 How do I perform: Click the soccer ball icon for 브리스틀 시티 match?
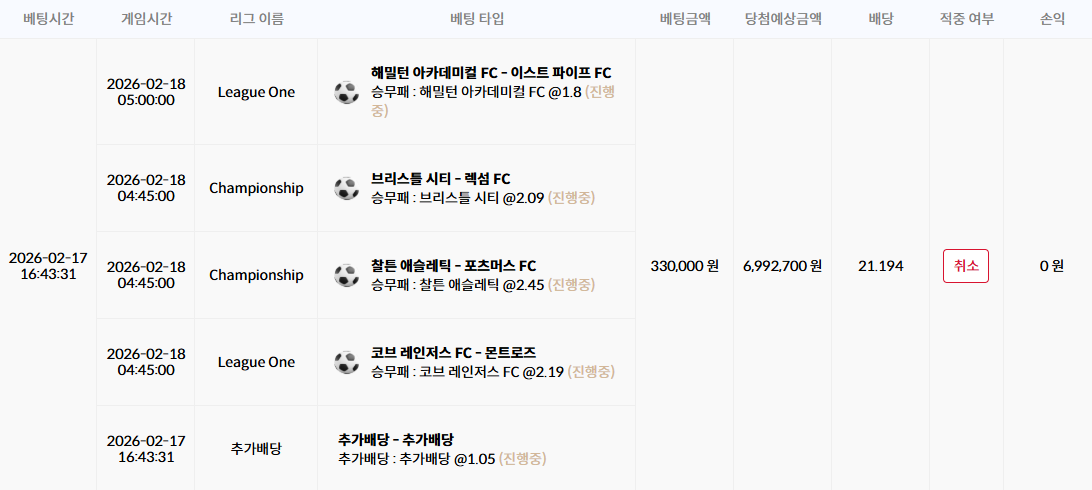pos(346,188)
